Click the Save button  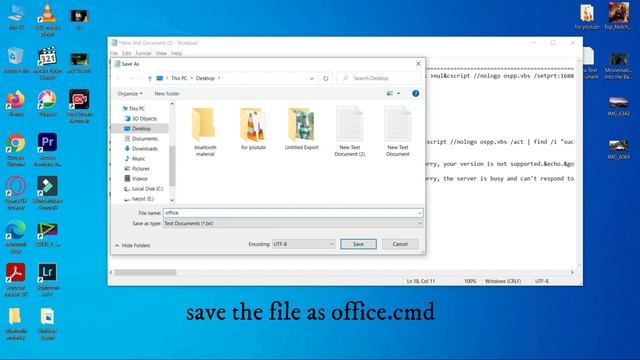click(x=358, y=244)
